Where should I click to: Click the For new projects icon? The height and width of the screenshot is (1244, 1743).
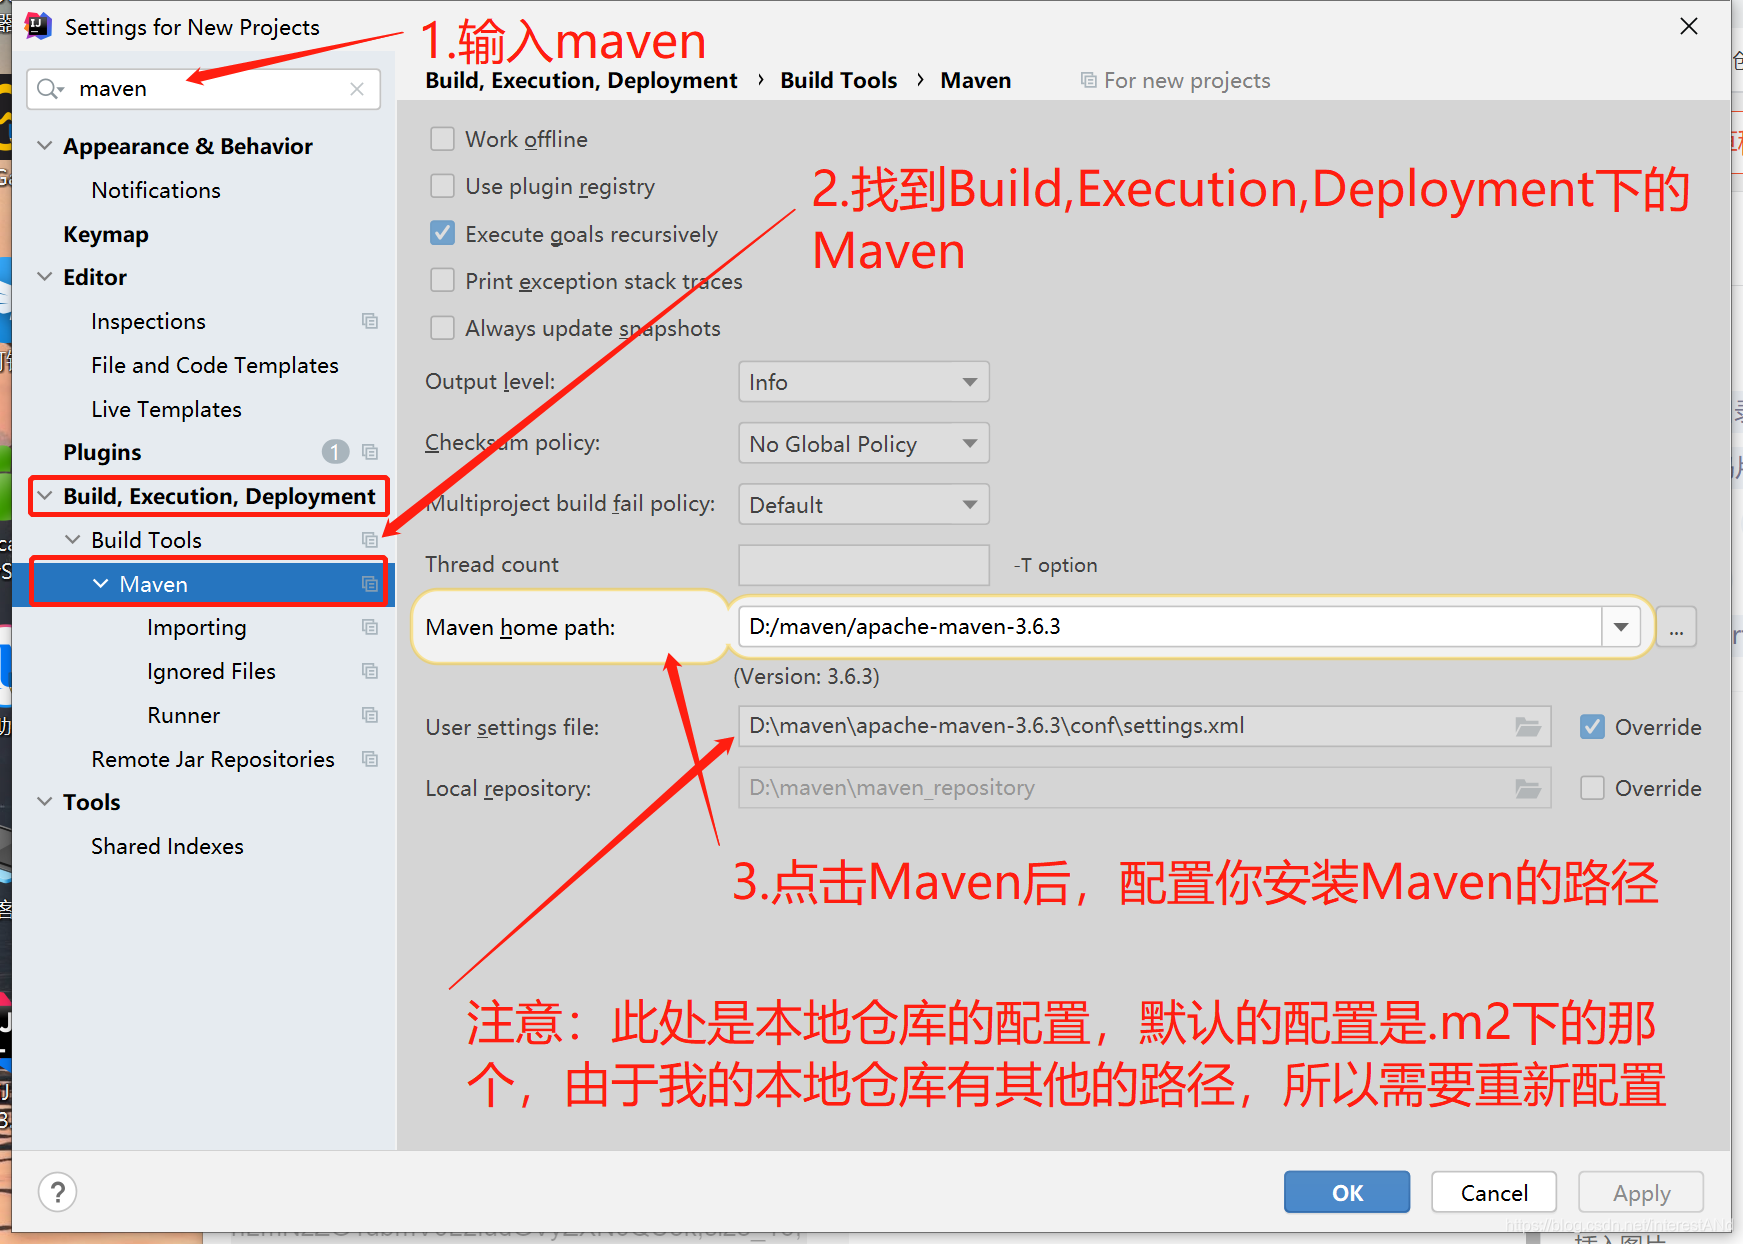(1089, 80)
